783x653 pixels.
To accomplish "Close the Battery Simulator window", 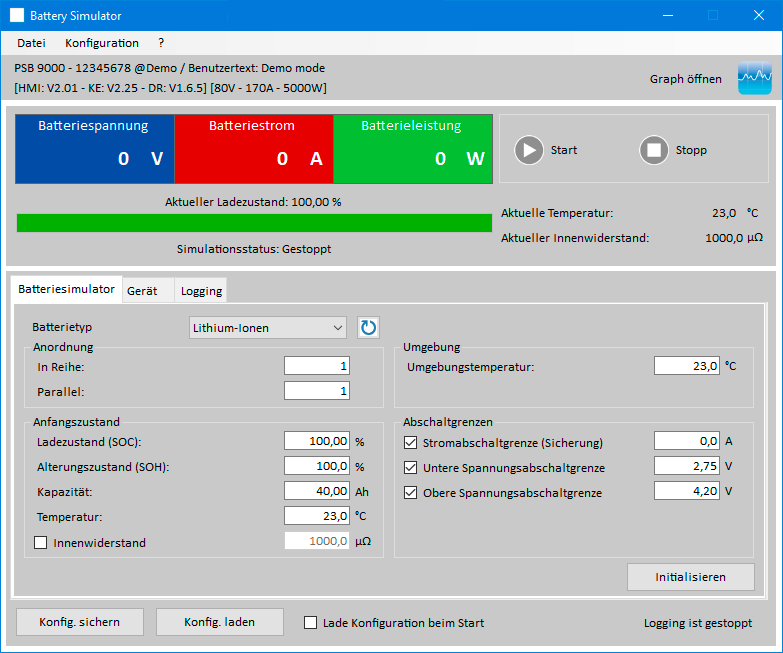I will (x=757, y=16).
